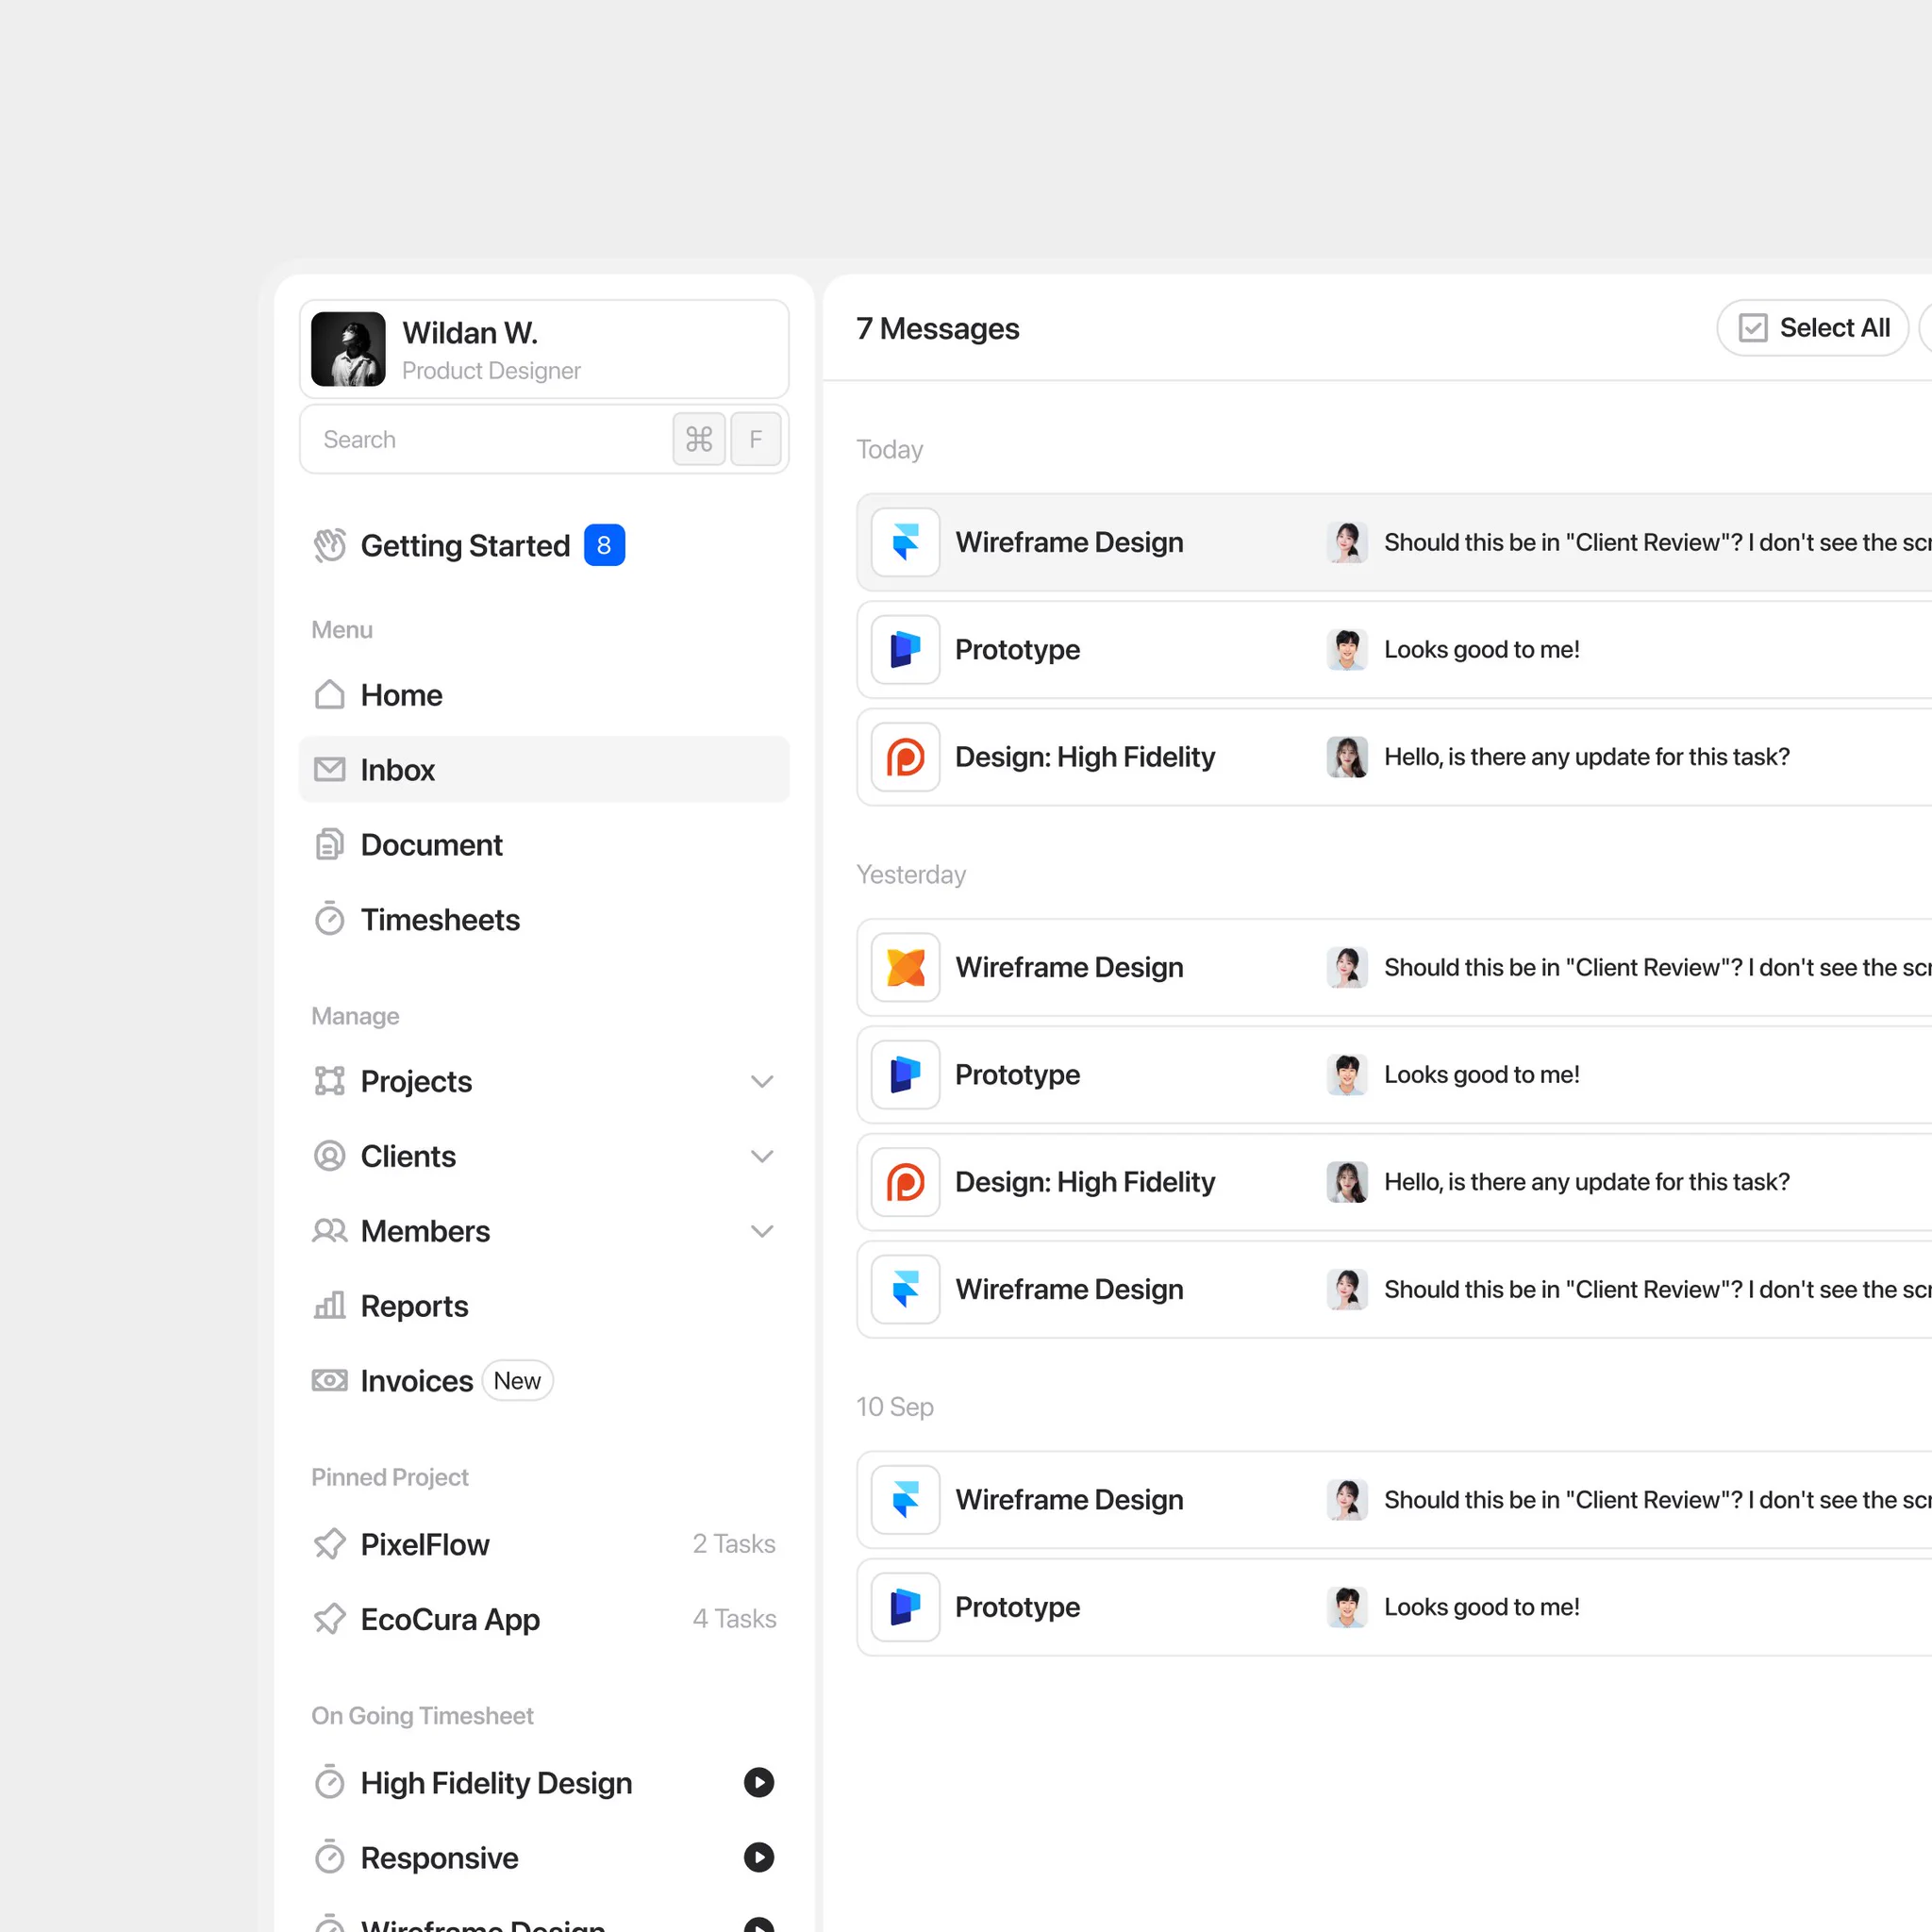Click the New badge beside Invoices
The width and height of the screenshot is (1932, 1932).
tap(517, 1380)
